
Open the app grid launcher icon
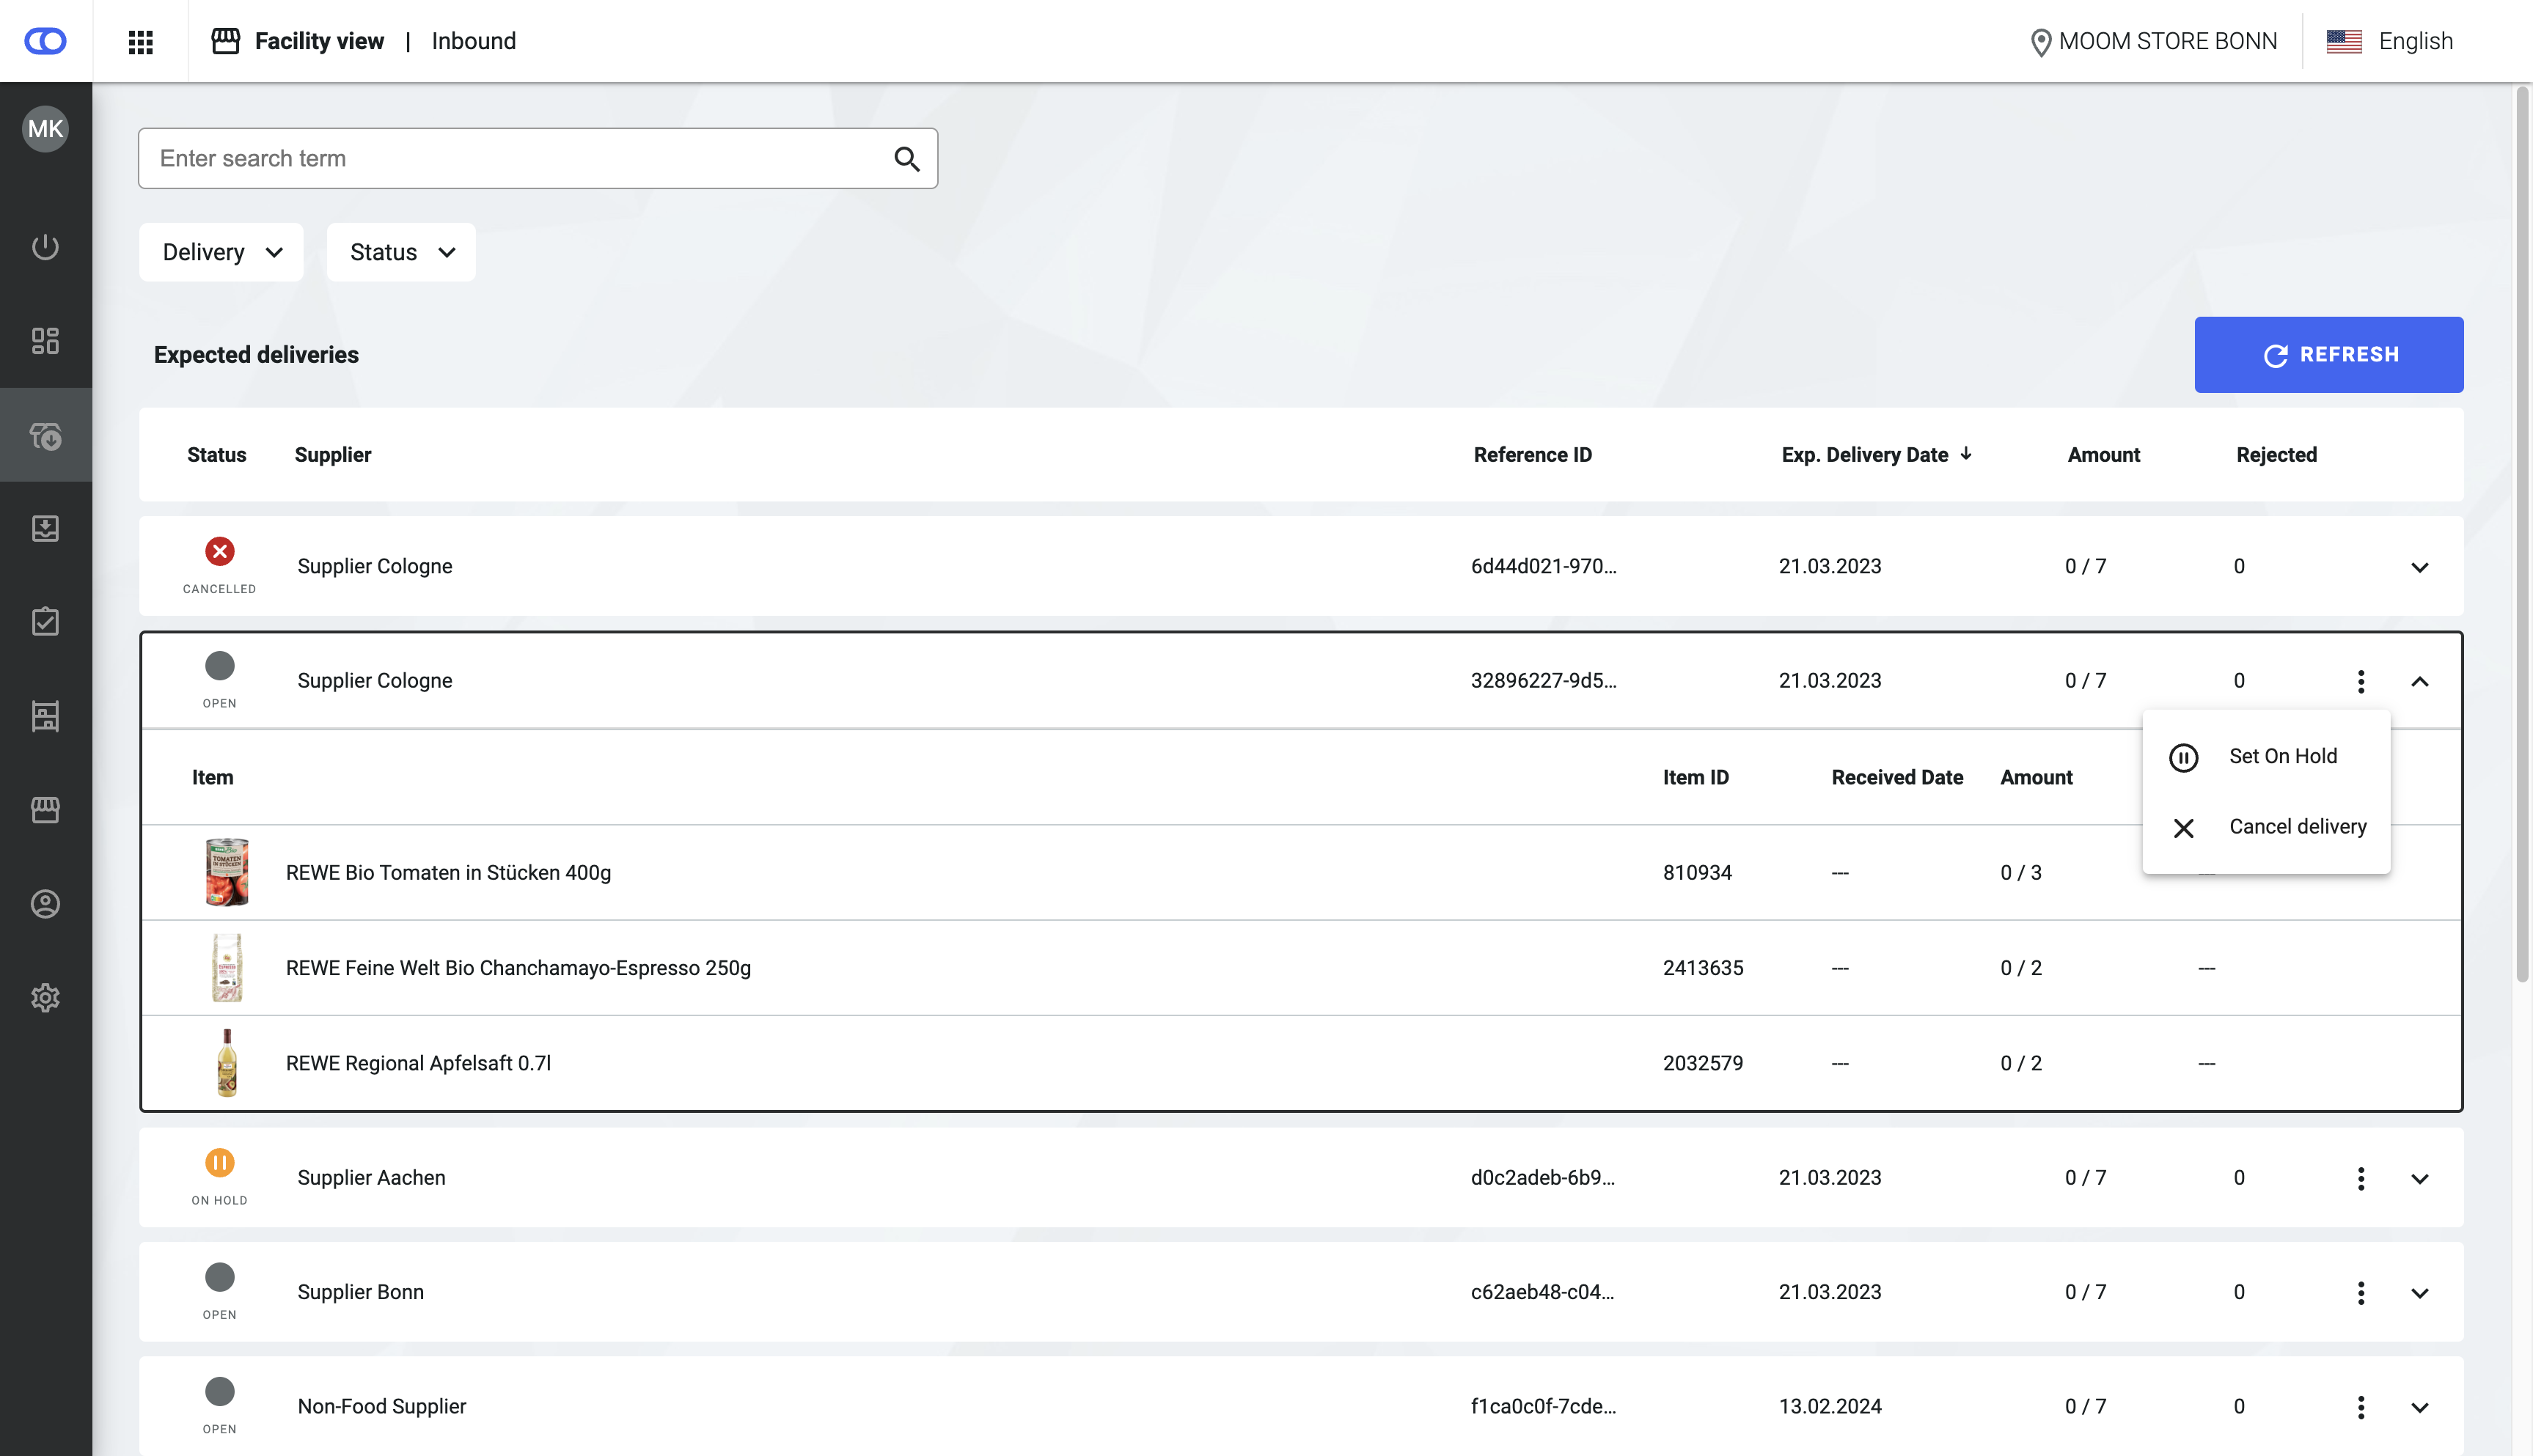pos(141,41)
